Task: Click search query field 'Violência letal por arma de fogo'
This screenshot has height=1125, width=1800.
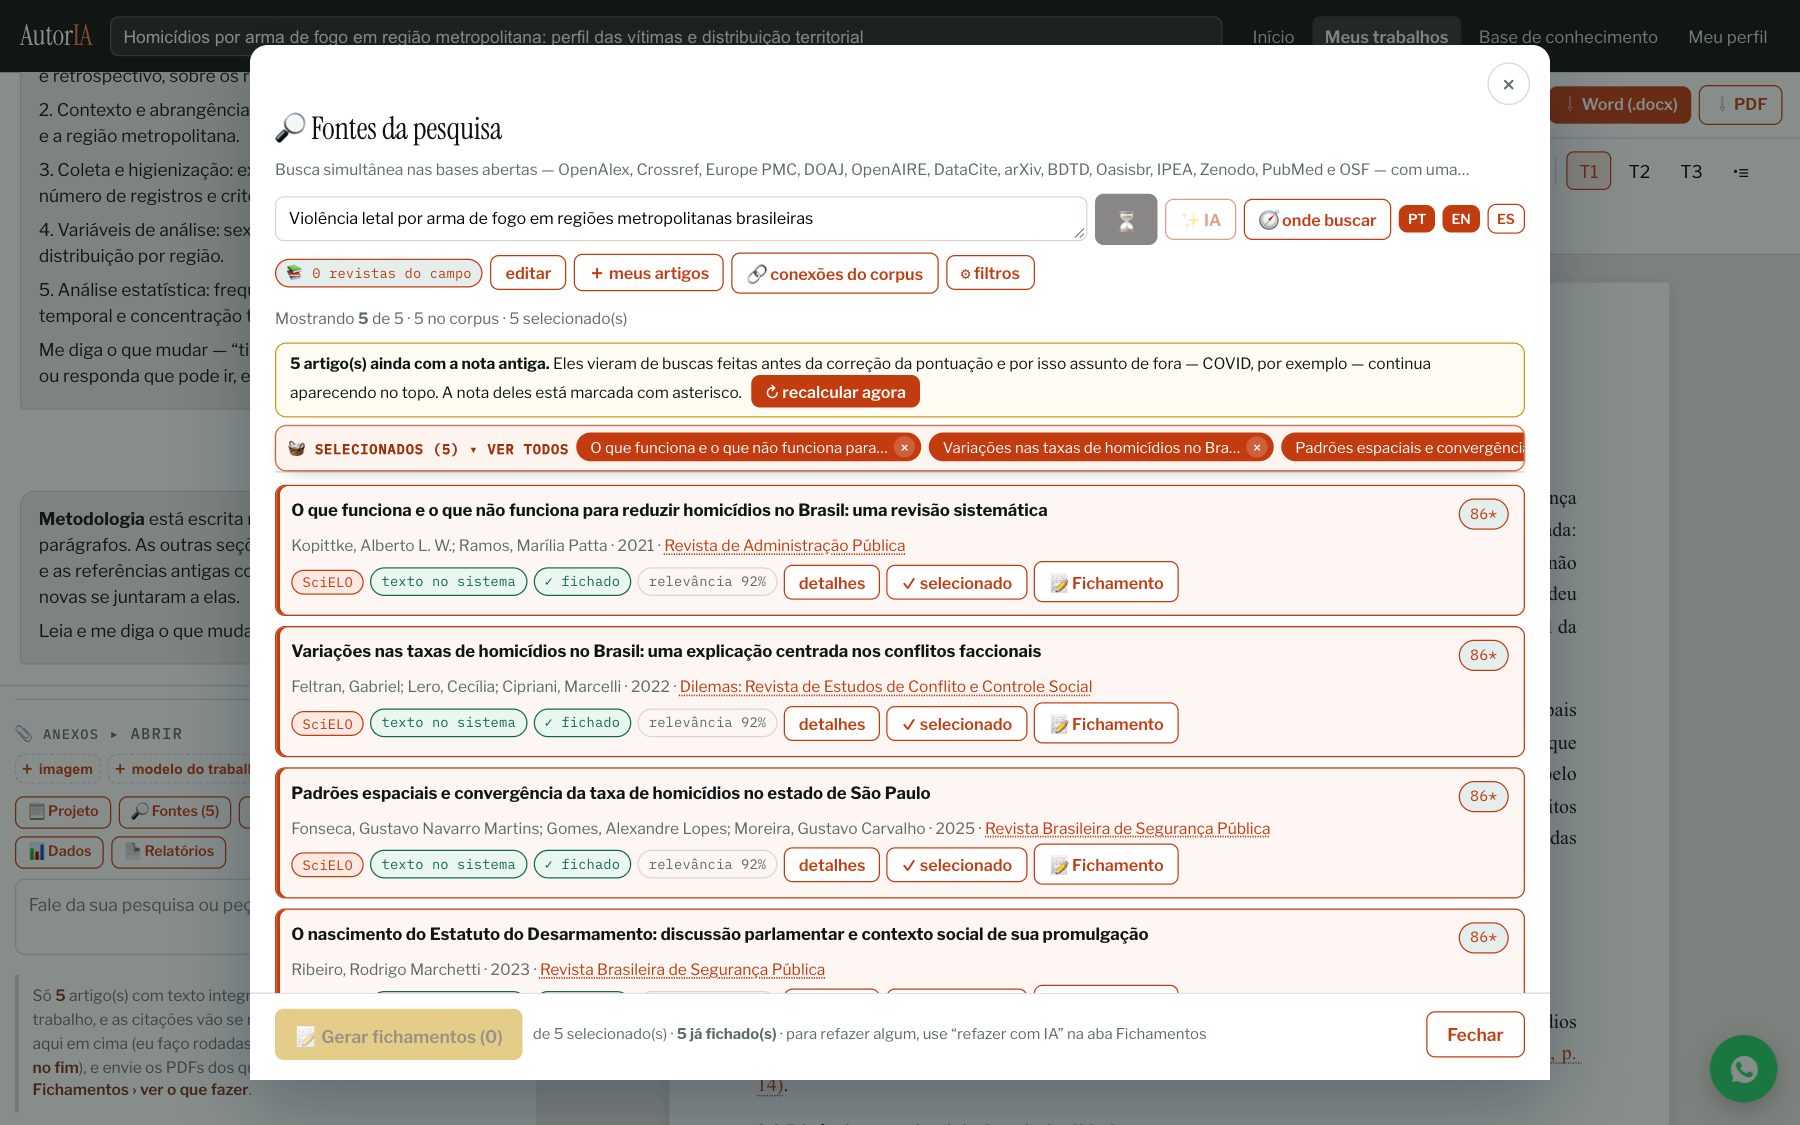Action: tap(681, 219)
